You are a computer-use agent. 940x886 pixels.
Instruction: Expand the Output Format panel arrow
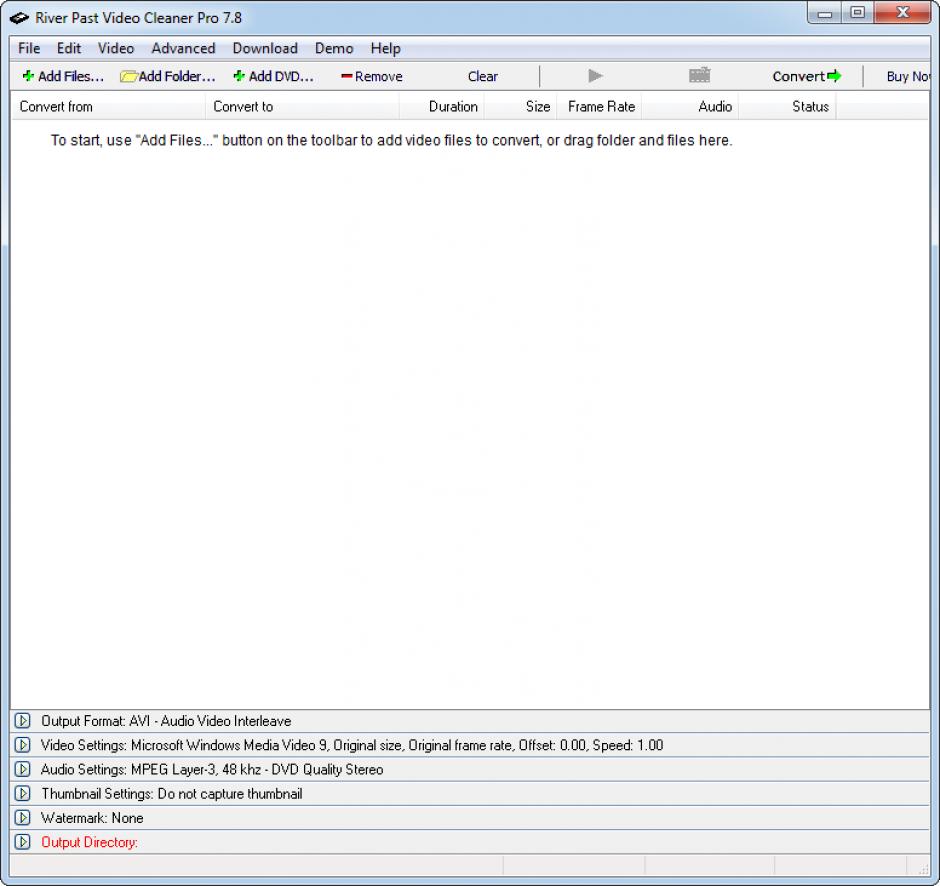(23, 721)
